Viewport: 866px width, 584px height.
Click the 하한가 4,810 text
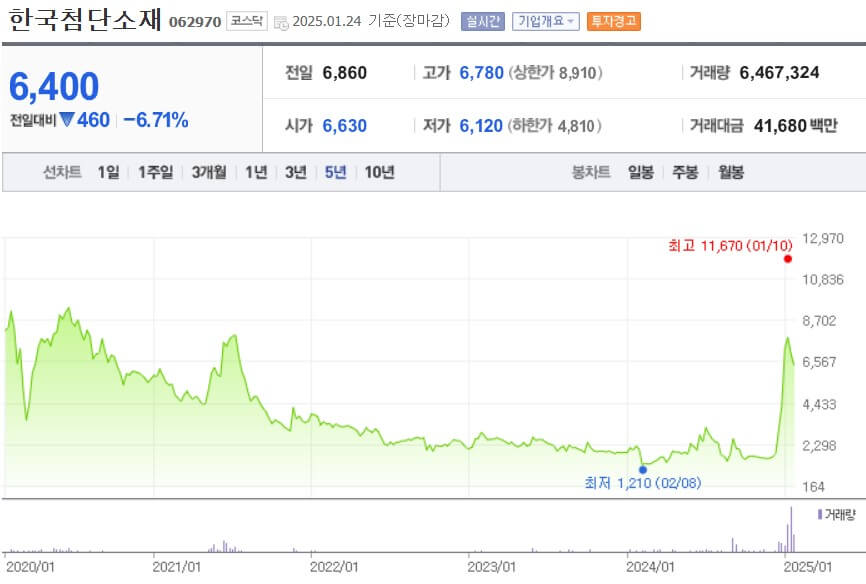555,126
